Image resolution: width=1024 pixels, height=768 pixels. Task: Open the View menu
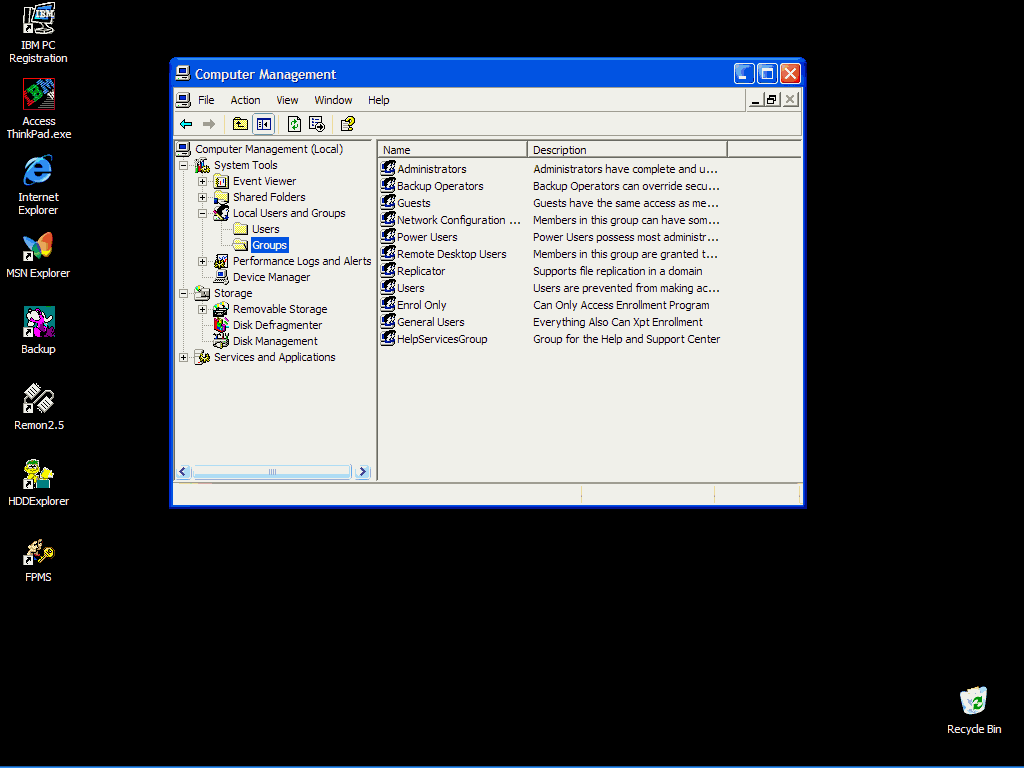click(x=287, y=100)
